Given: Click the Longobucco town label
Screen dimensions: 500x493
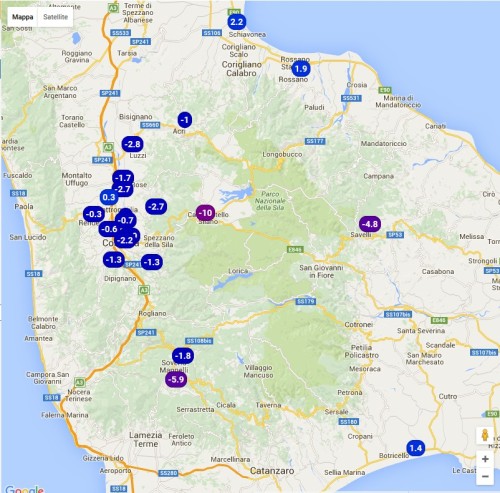Looking at the screenshot, I should pyautogui.click(x=282, y=154).
